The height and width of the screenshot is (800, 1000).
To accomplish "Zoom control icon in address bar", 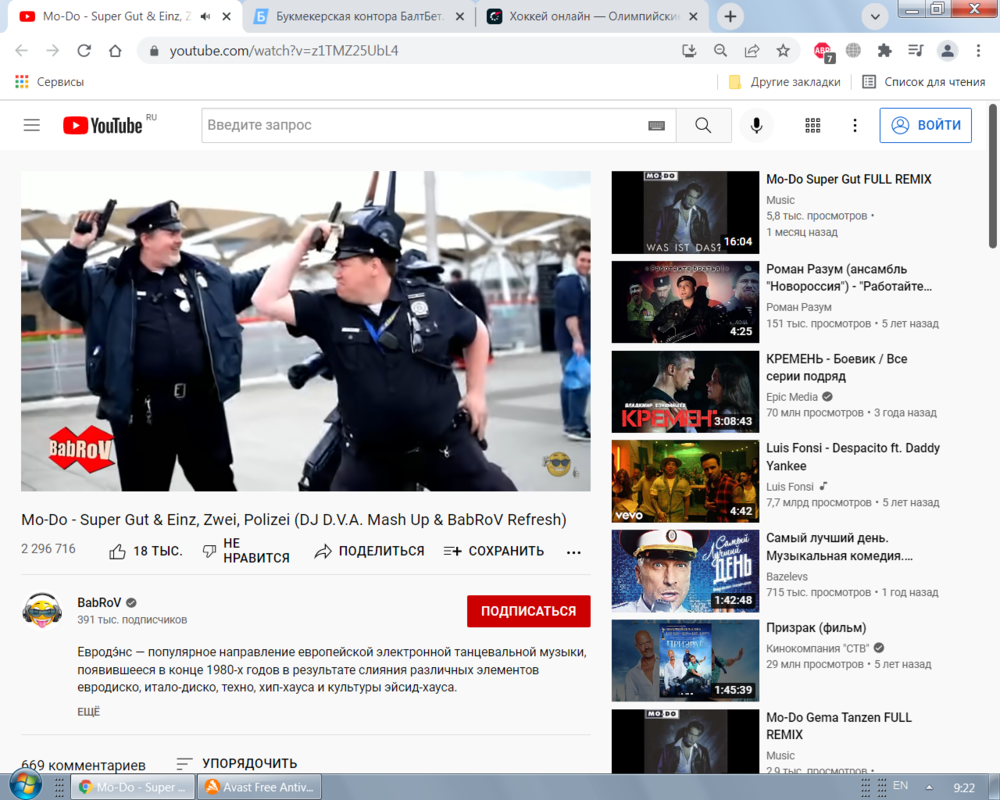I will [x=721, y=50].
